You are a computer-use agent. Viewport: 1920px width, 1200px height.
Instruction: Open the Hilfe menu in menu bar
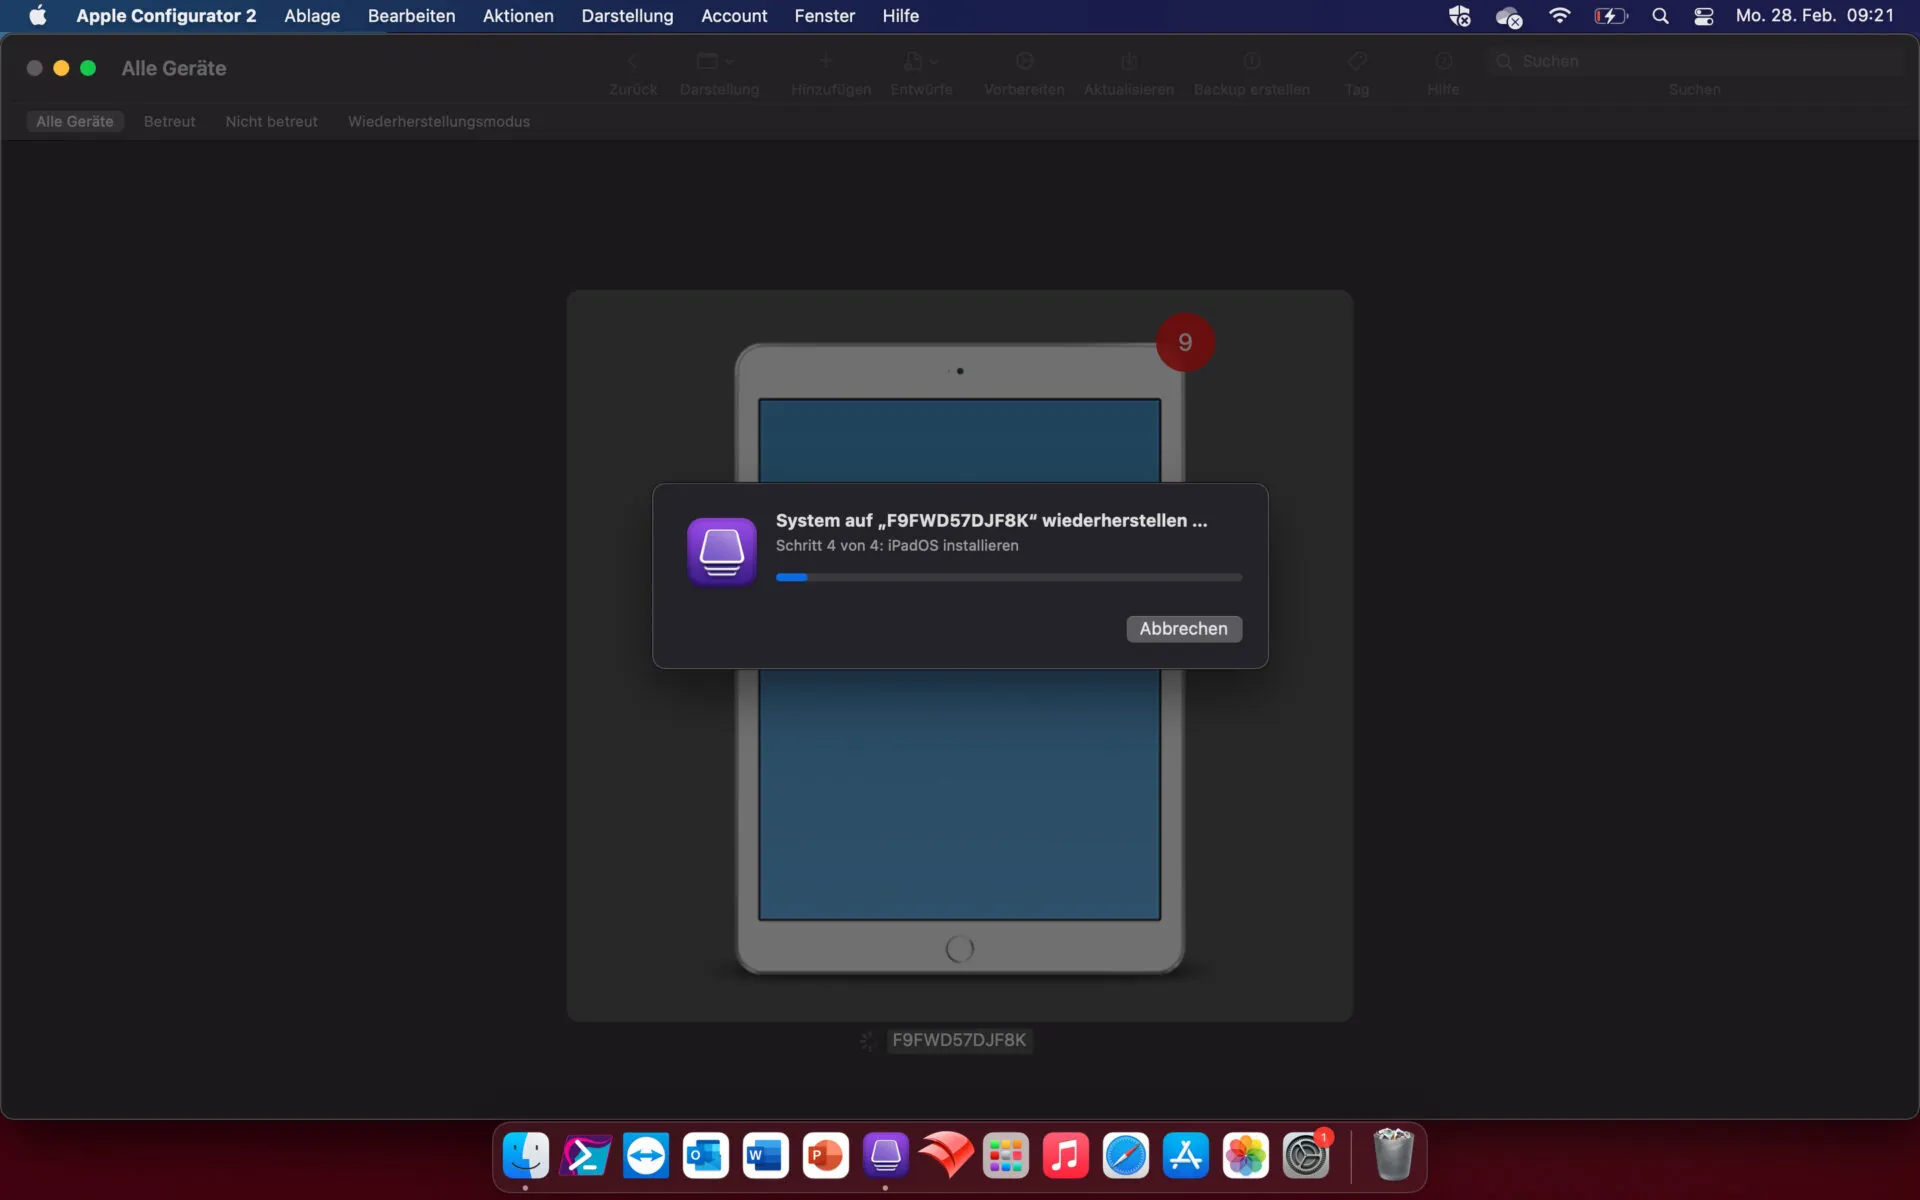click(x=900, y=16)
